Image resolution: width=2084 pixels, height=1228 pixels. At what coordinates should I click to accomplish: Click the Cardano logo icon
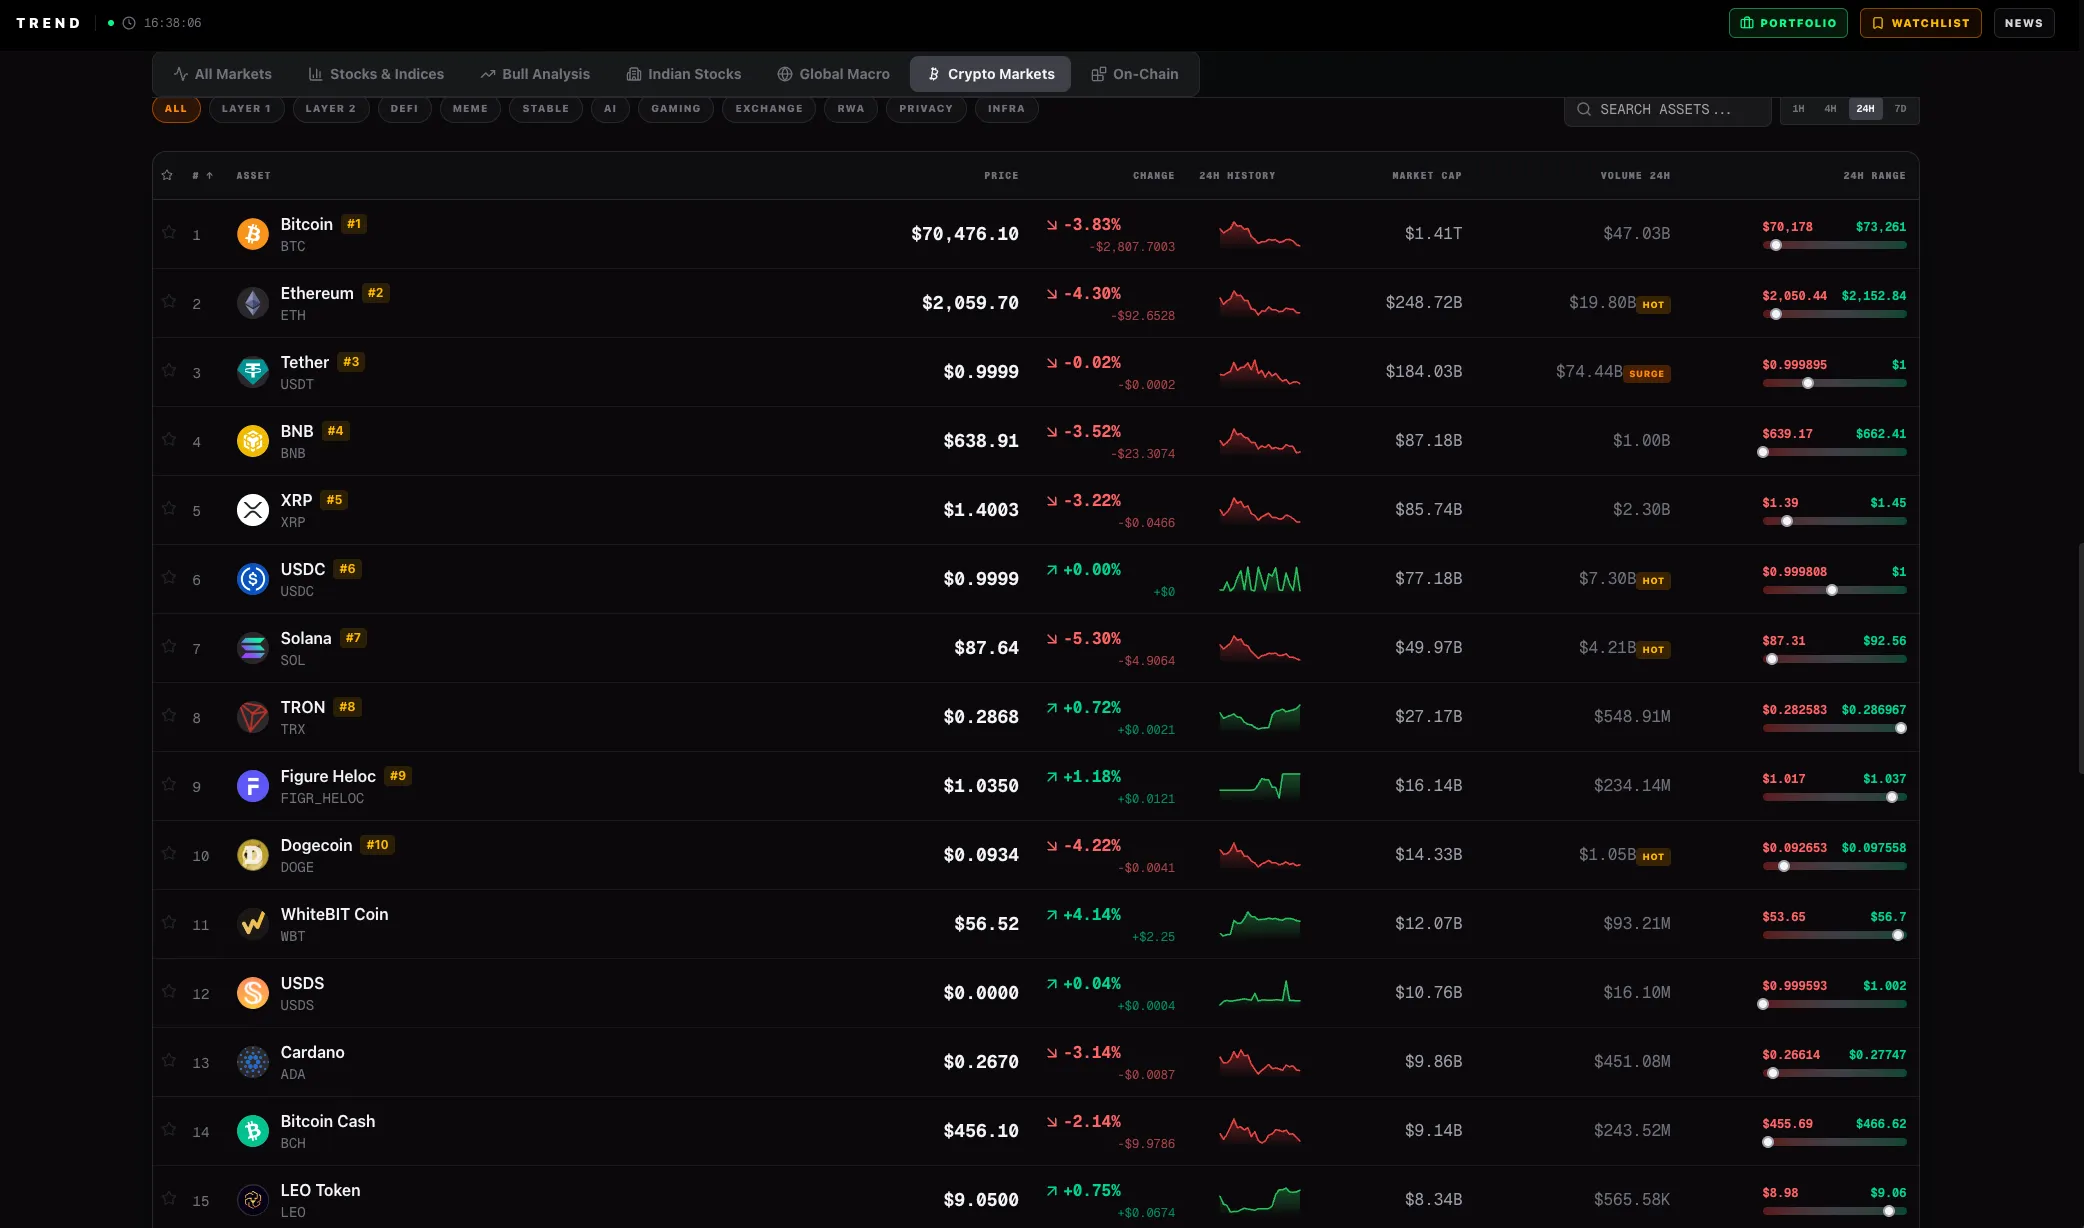tap(253, 1062)
